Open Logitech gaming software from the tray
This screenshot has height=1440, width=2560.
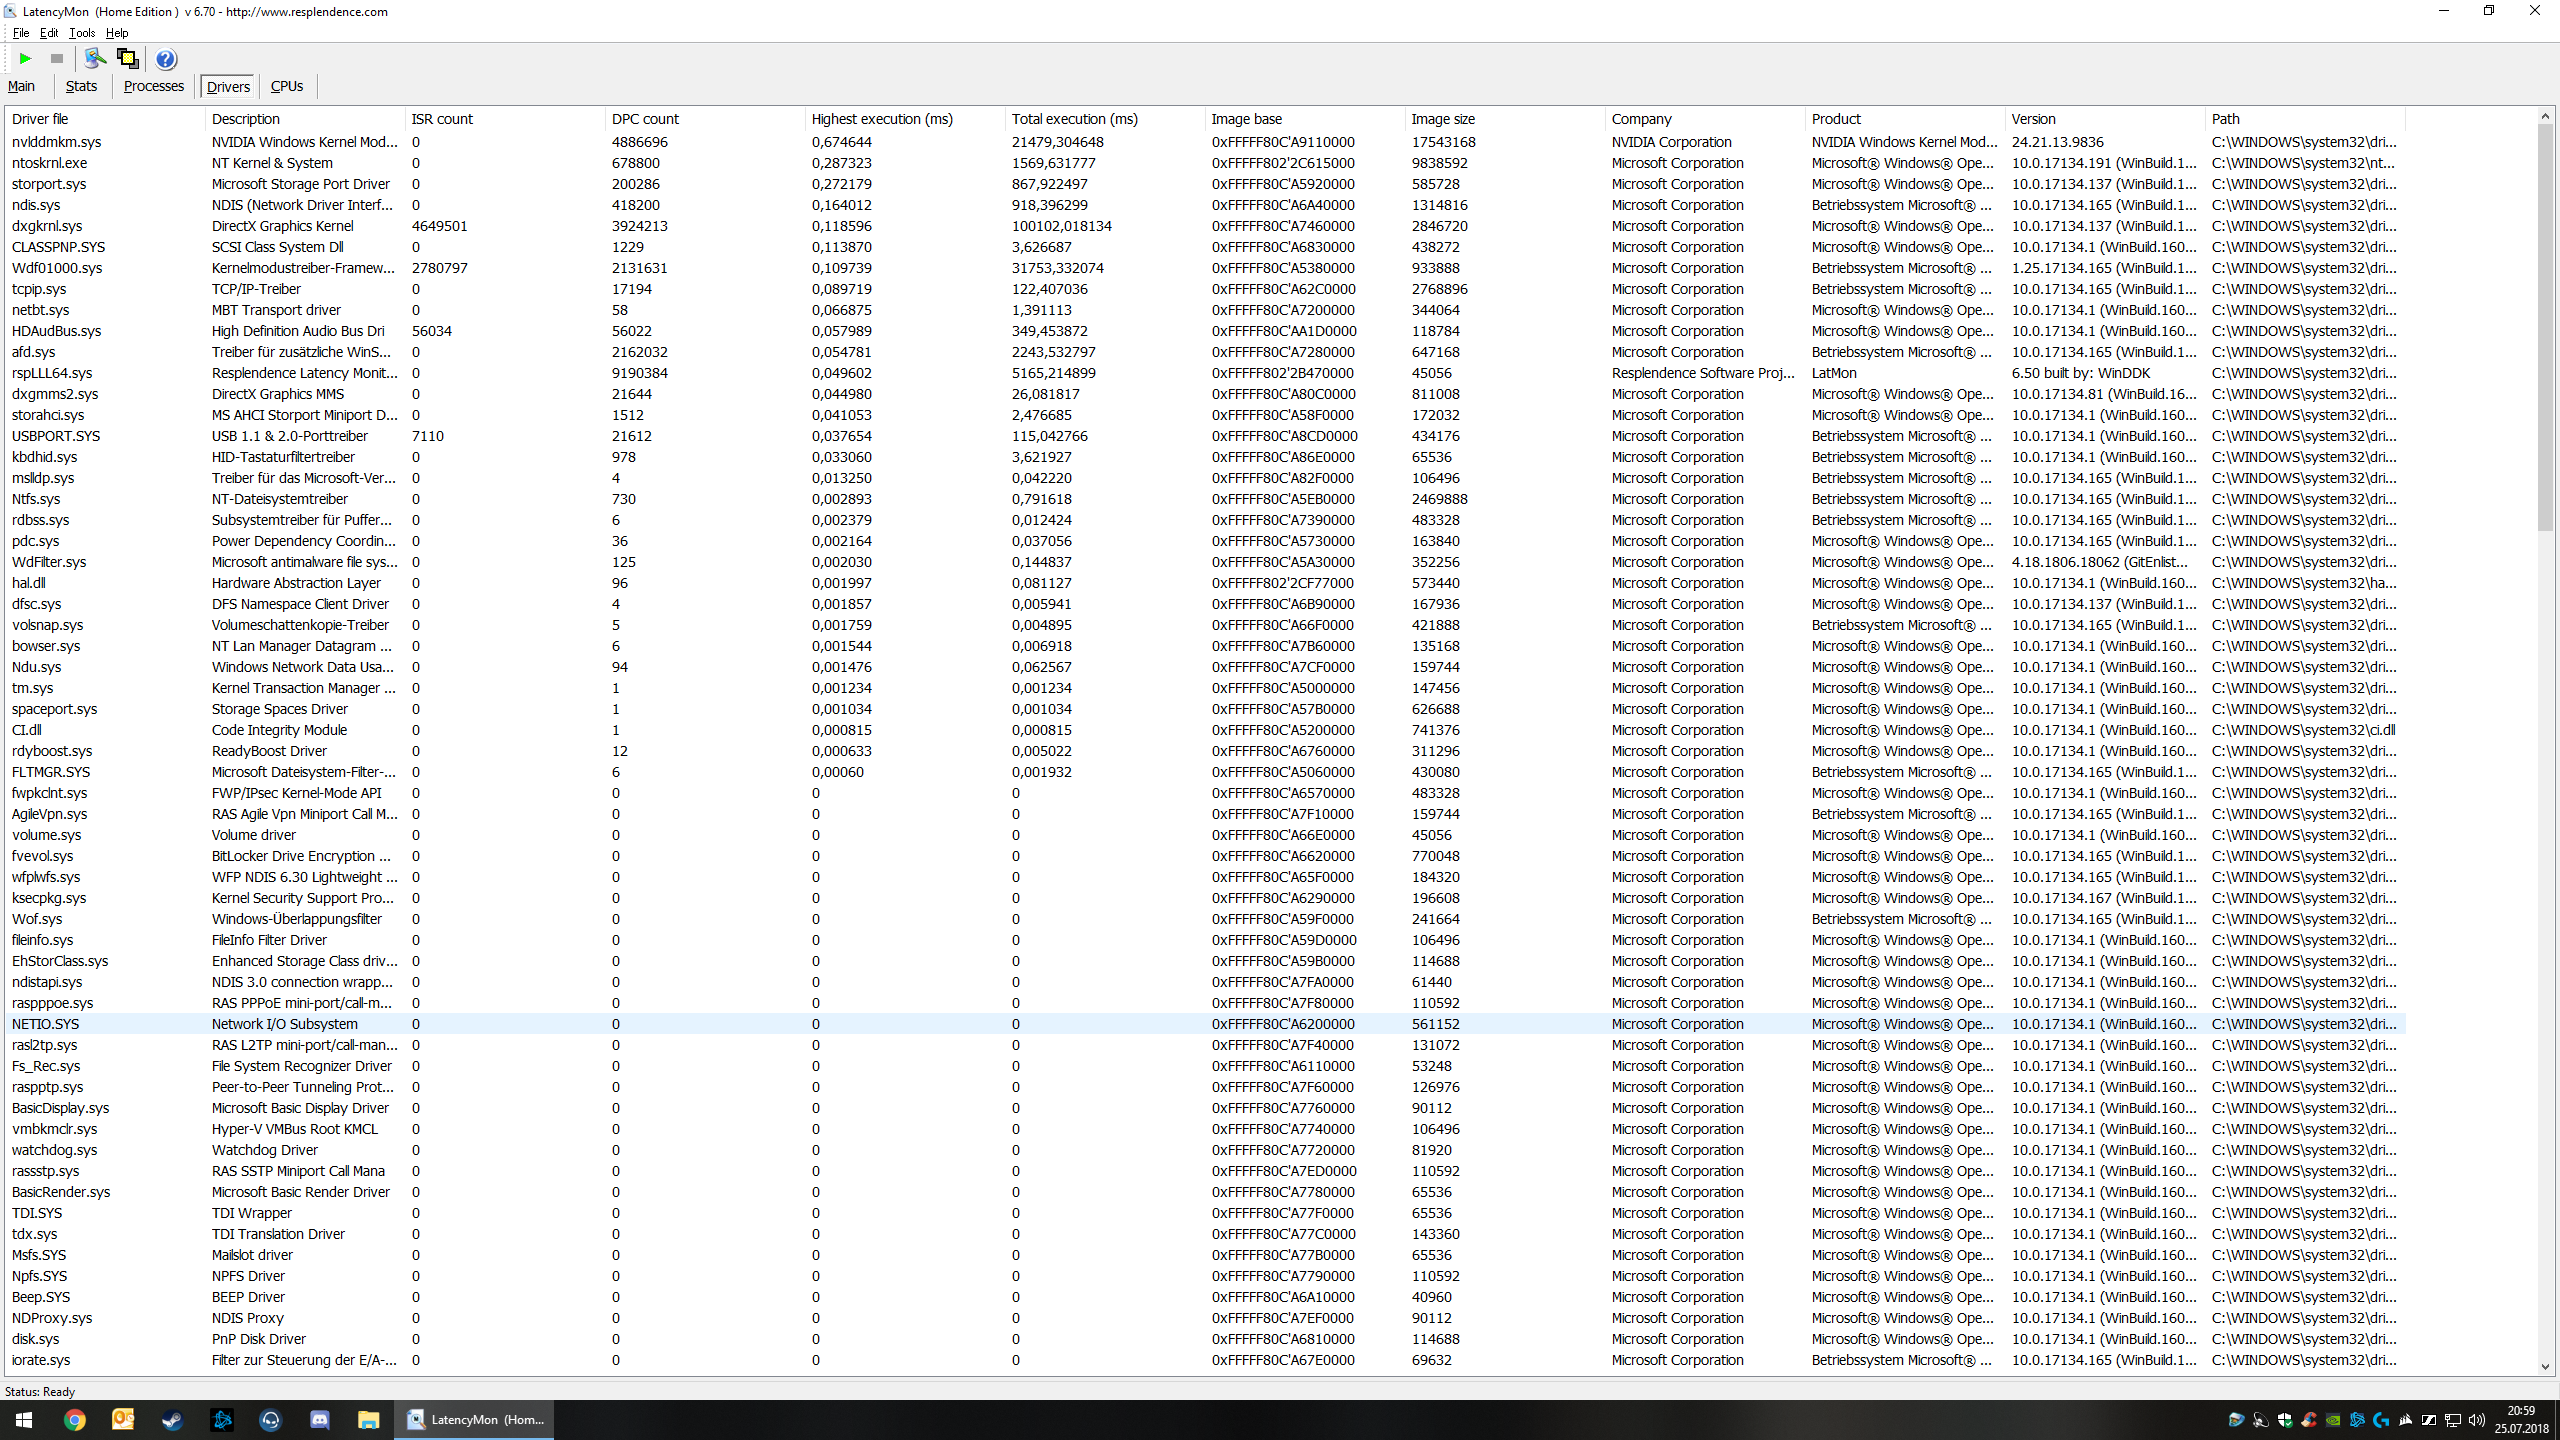pos(2381,1420)
